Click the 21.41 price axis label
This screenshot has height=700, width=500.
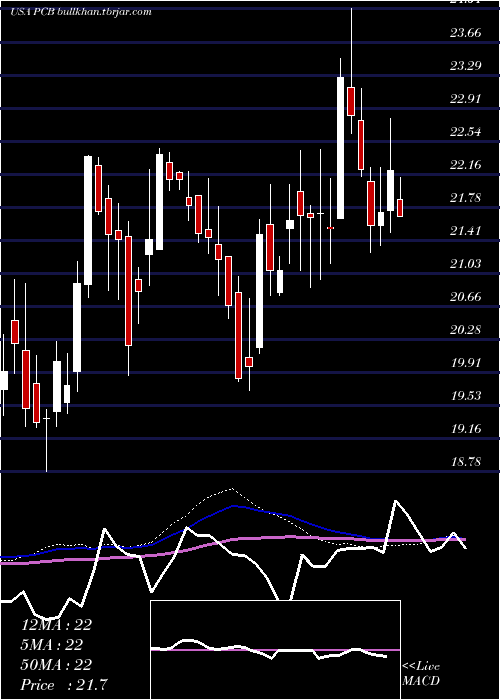coord(465,231)
